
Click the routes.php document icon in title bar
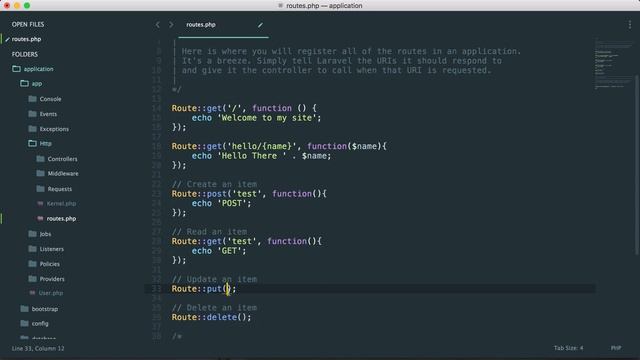coord(280,6)
